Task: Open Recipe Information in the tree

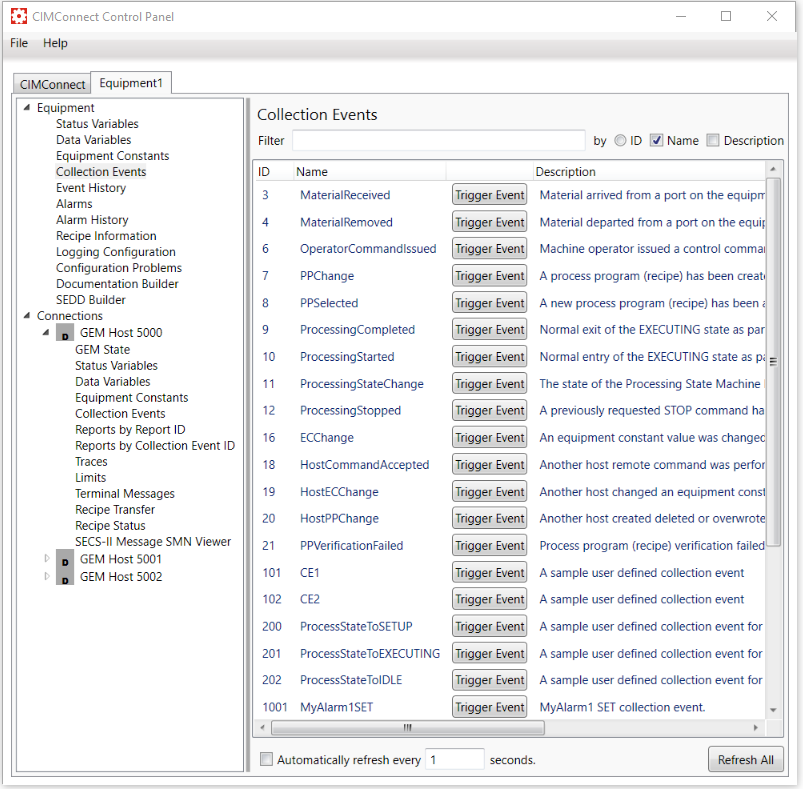Action: click(x=106, y=236)
